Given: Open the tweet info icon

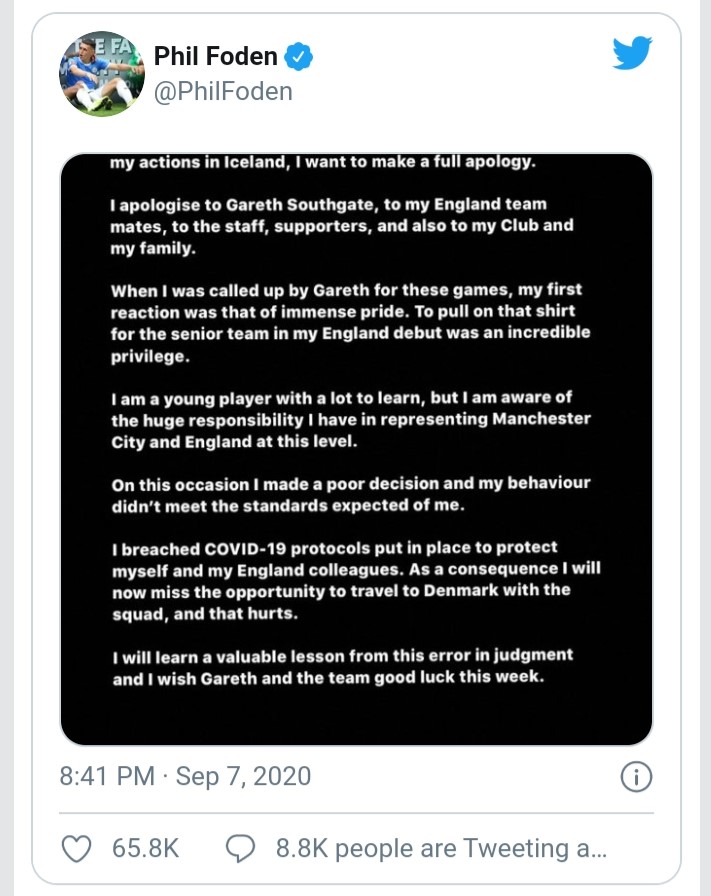Looking at the screenshot, I should (x=636, y=777).
